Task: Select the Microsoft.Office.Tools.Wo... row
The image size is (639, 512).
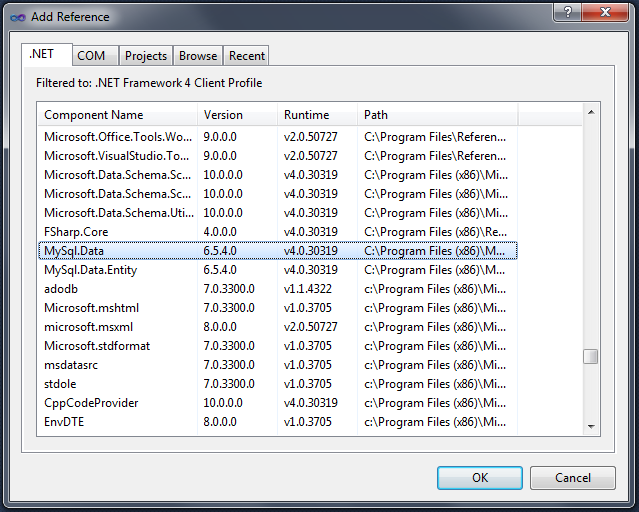Action: (278, 137)
